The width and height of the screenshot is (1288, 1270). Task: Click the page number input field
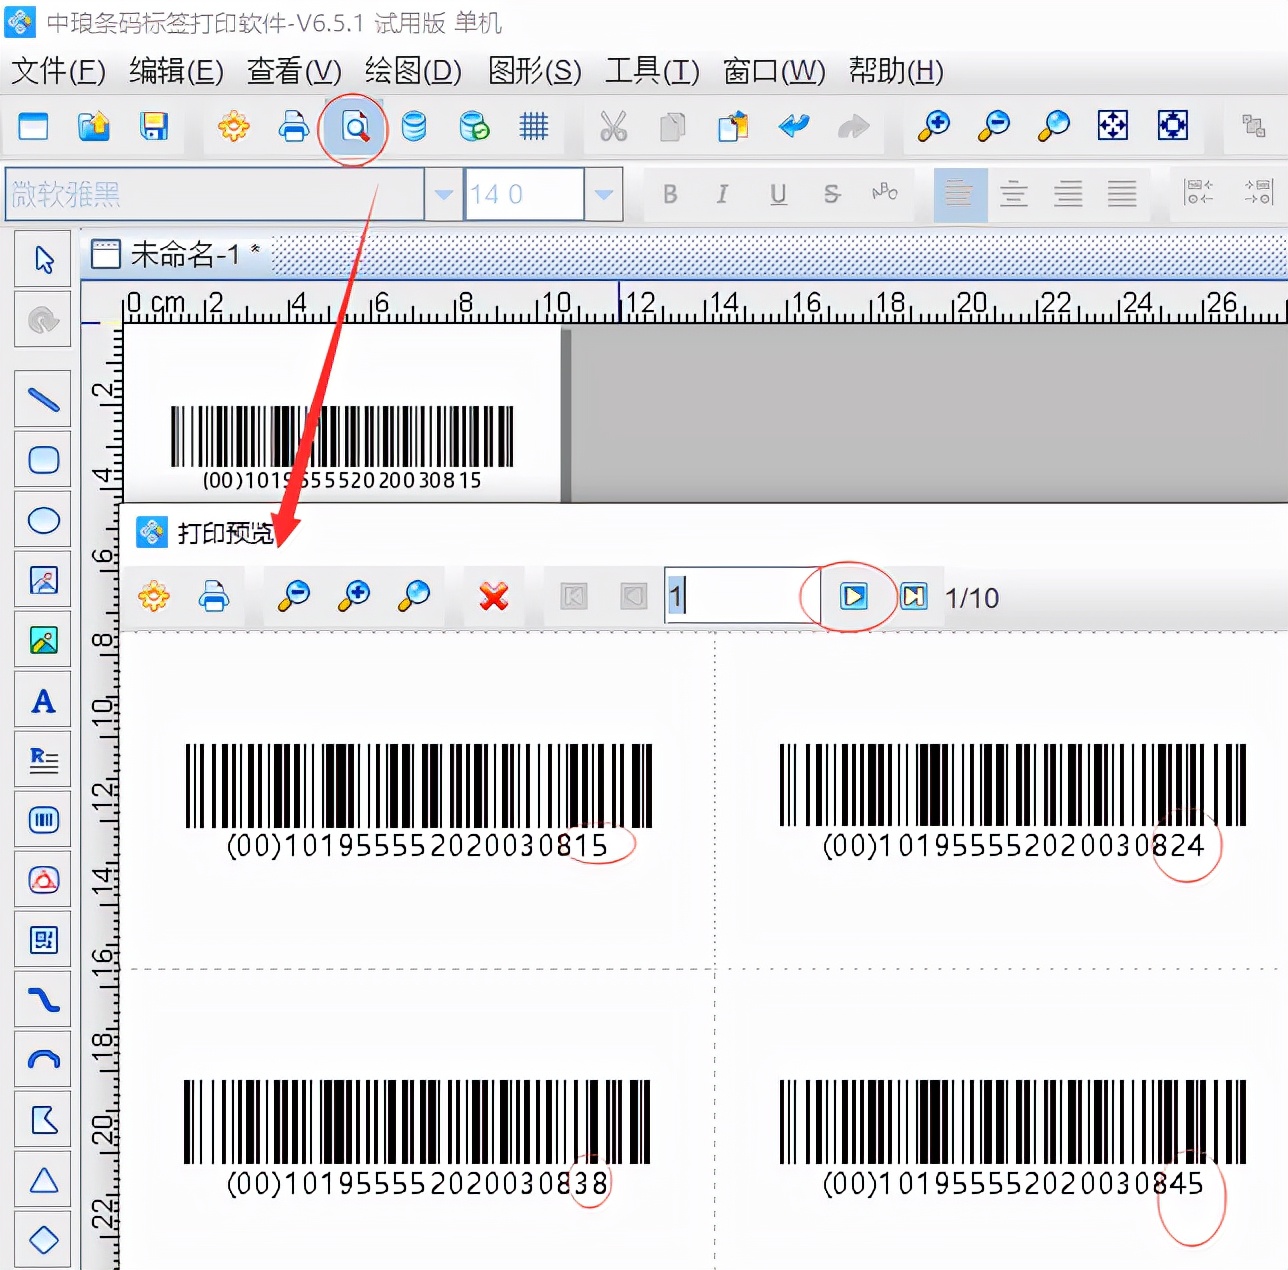[x=738, y=595]
